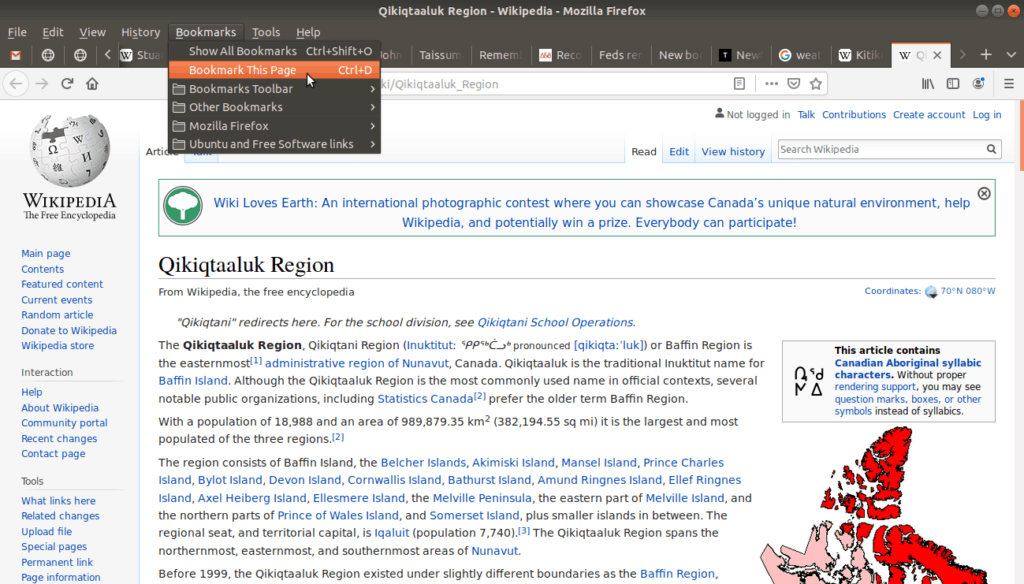Screen dimensions: 1024x584
Task: Select the Read tab
Action: coord(643,152)
